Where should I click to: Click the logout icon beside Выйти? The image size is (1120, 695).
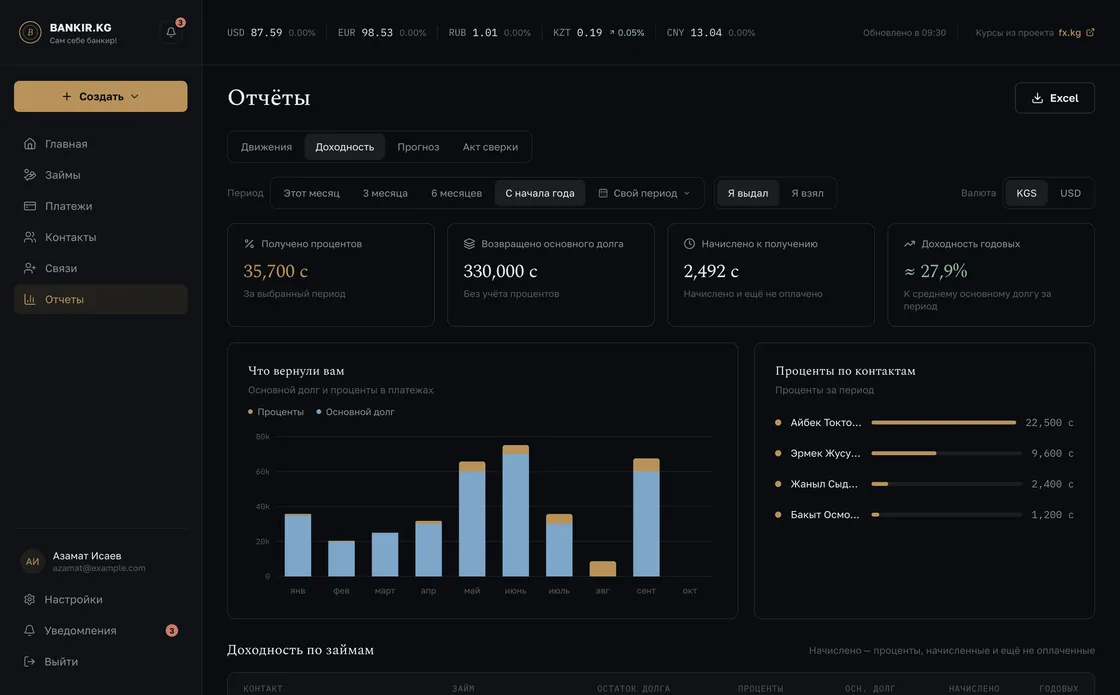29,661
